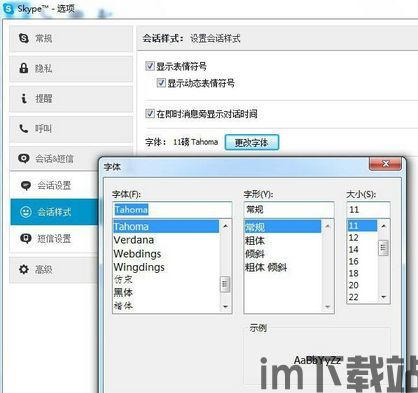Select size 18 in the size list
Viewport: 418px width, 393px height.
tap(362, 273)
